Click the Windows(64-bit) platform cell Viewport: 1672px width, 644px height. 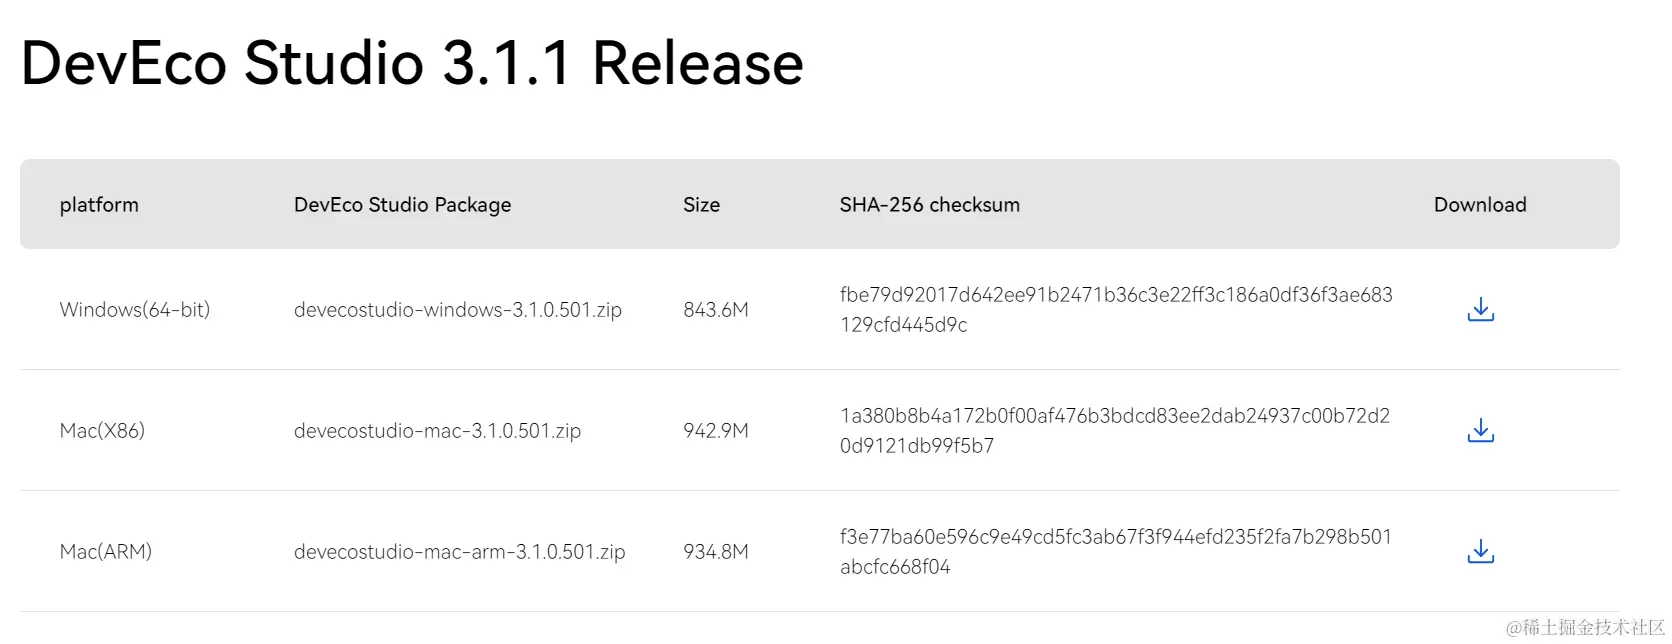(x=135, y=310)
